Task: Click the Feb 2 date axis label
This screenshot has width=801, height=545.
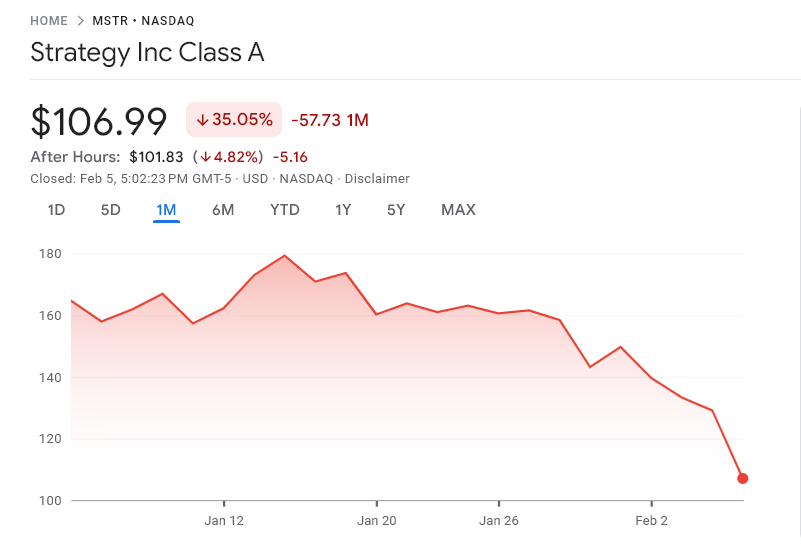Action: click(651, 521)
